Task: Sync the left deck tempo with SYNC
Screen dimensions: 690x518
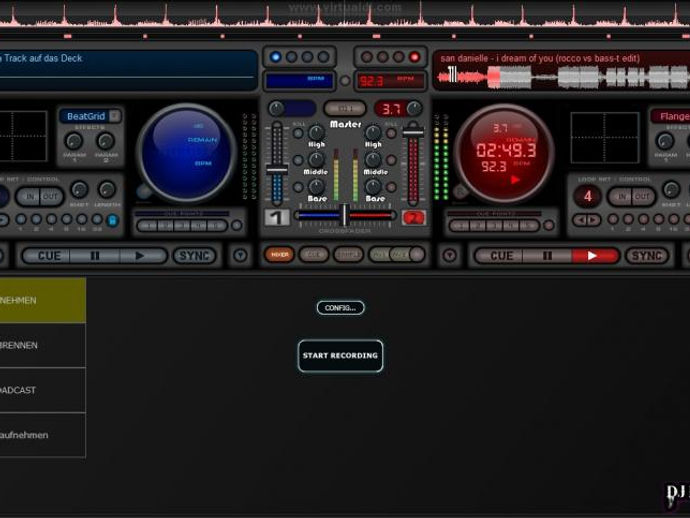Action: (x=194, y=256)
